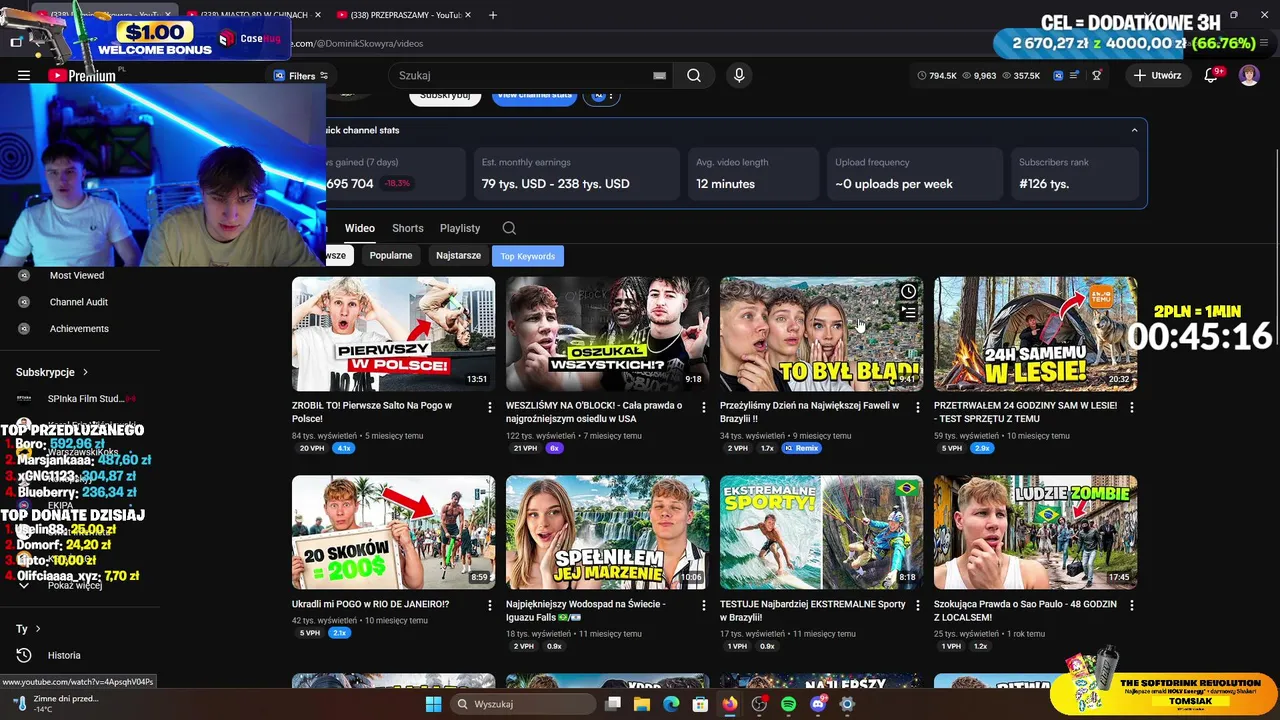1280x720 pixels.
Task: Open options for Ukradli mi POGO video
Action: click(489, 605)
